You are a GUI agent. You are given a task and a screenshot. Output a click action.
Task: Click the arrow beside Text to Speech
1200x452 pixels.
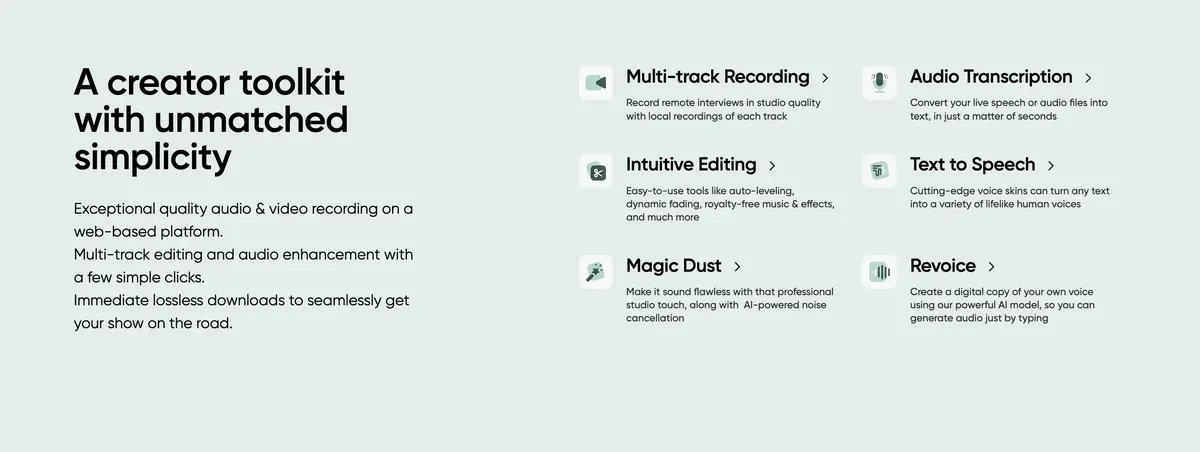pos(1051,166)
